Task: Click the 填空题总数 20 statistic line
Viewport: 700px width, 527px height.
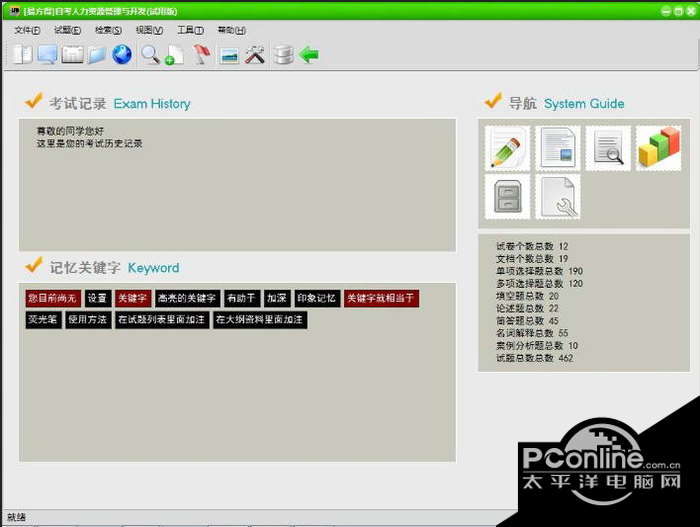Action: click(527, 296)
